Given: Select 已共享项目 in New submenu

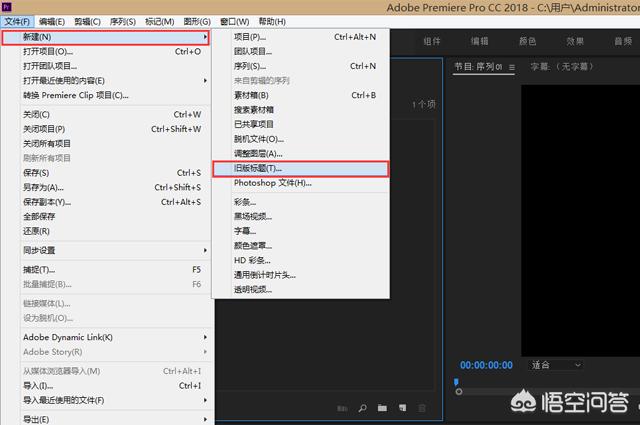Looking at the screenshot, I should 301,124.
